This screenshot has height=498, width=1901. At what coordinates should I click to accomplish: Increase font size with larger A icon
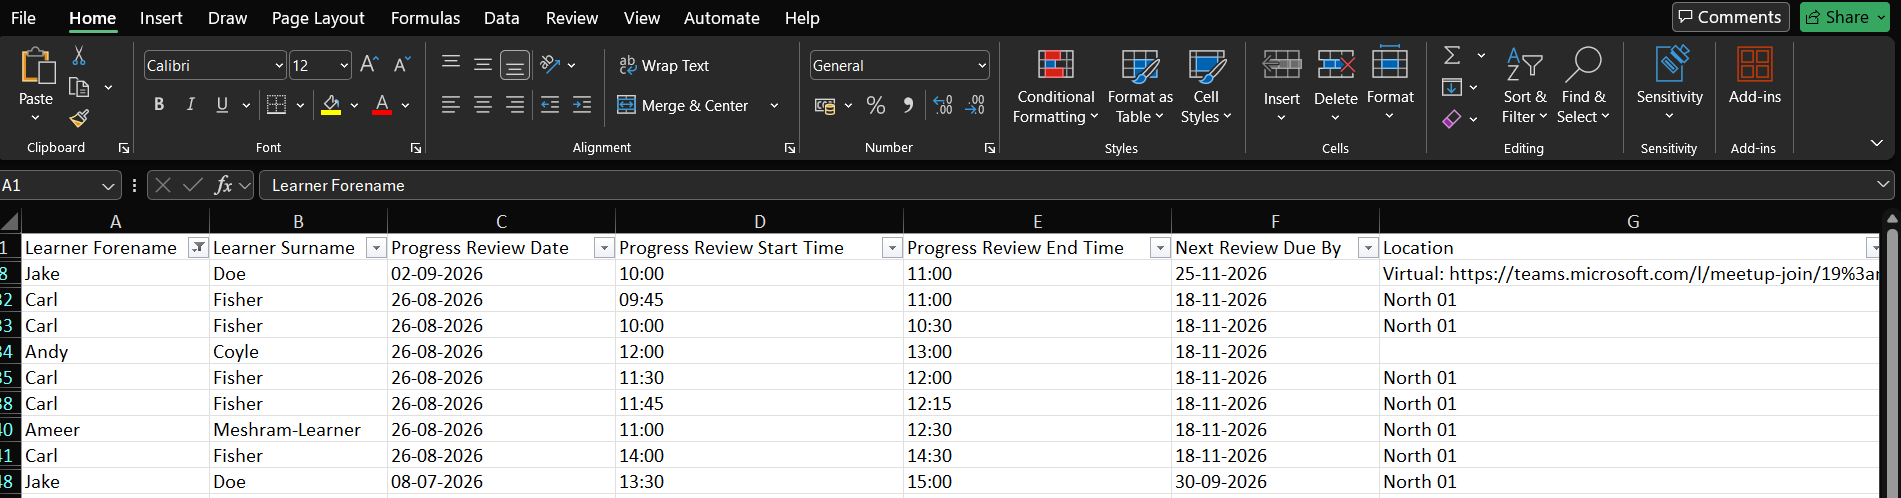pyautogui.click(x=368, y=65)
